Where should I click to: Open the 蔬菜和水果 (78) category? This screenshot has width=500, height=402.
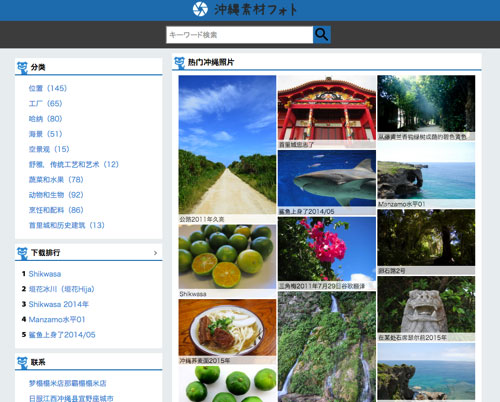[x=56, y=180]
